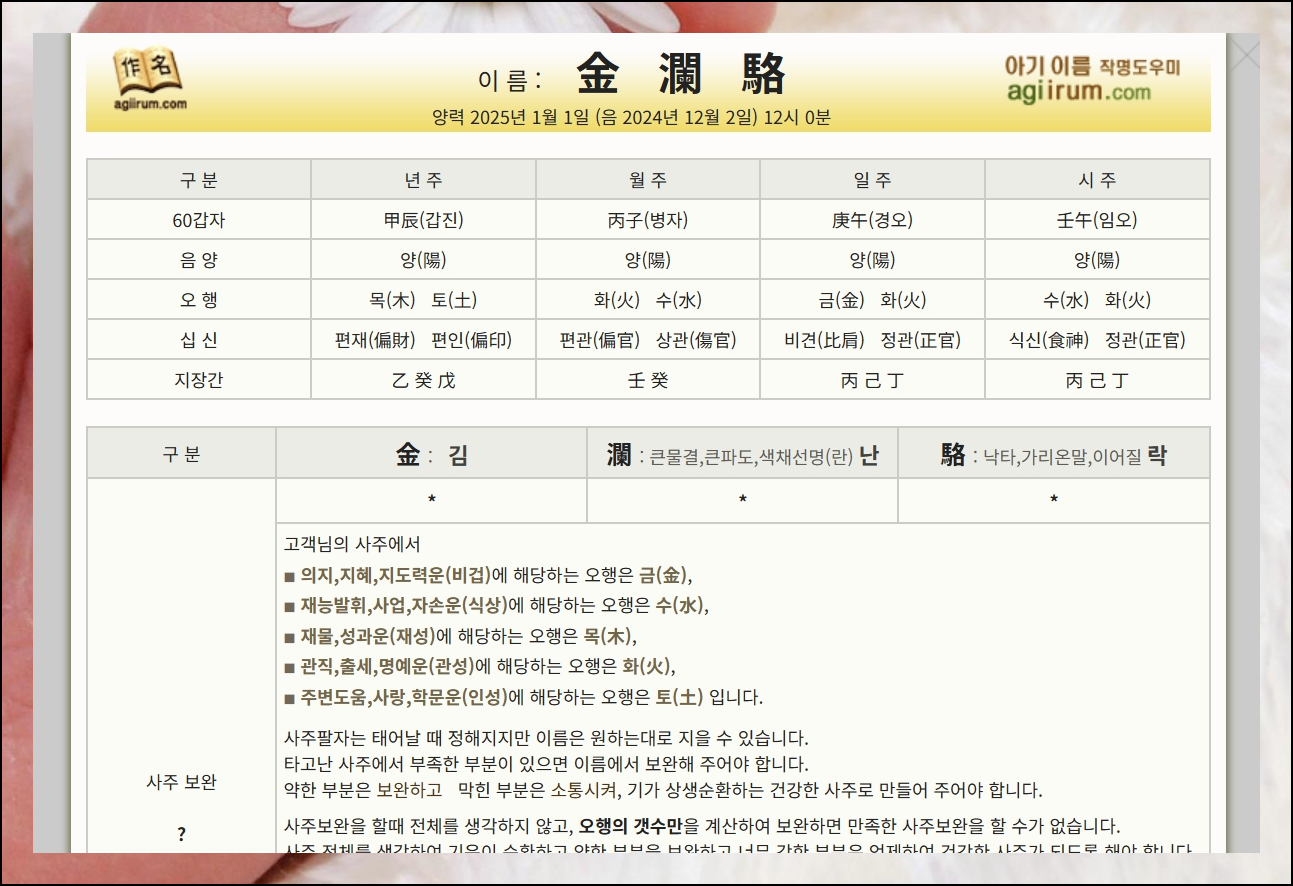Click the sentence starting 약한 부분은 보완하고

pyautogui.click(x=663, y=790)
